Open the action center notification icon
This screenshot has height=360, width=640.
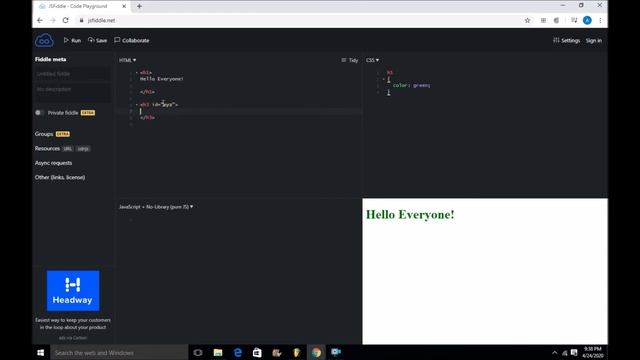[x=574, y=353]
